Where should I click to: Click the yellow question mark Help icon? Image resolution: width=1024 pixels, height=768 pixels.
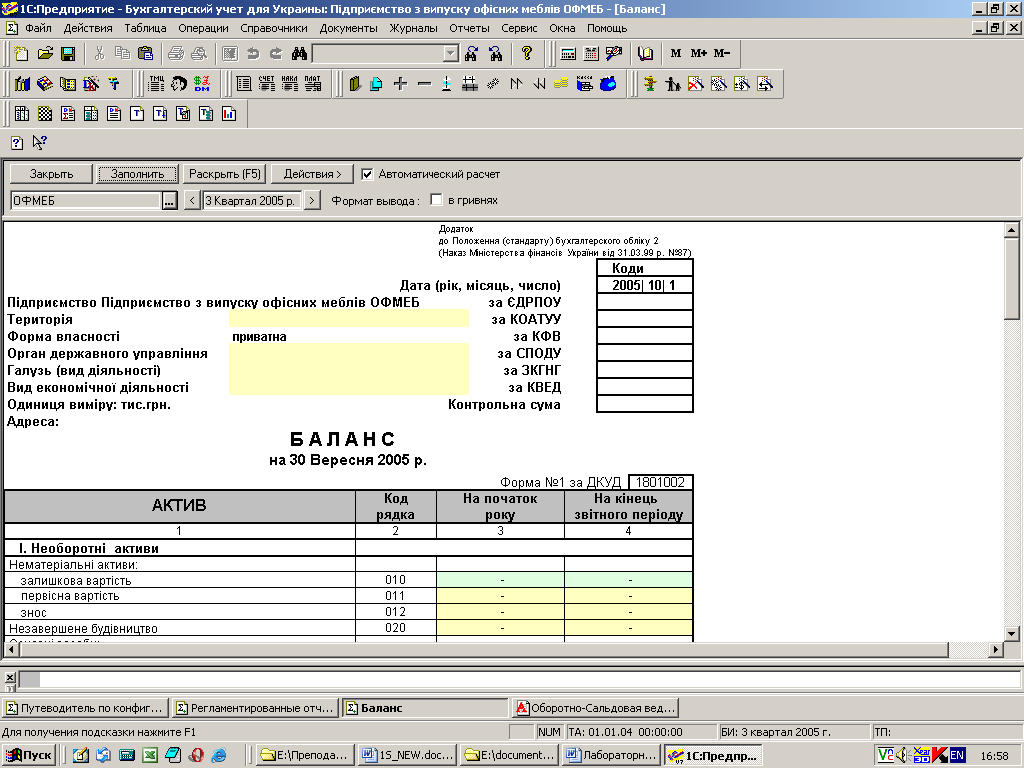(527, 54)
